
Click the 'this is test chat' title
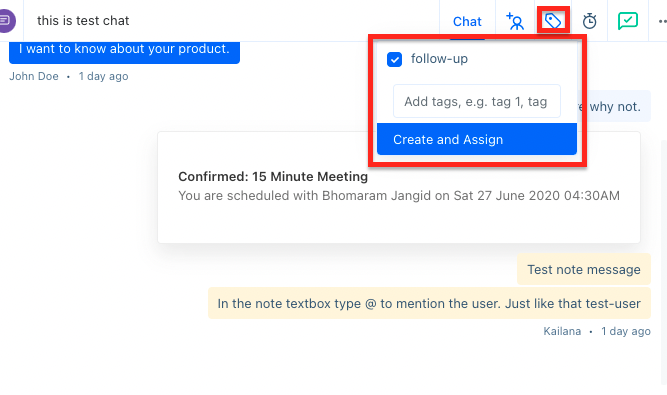(83, 20)
